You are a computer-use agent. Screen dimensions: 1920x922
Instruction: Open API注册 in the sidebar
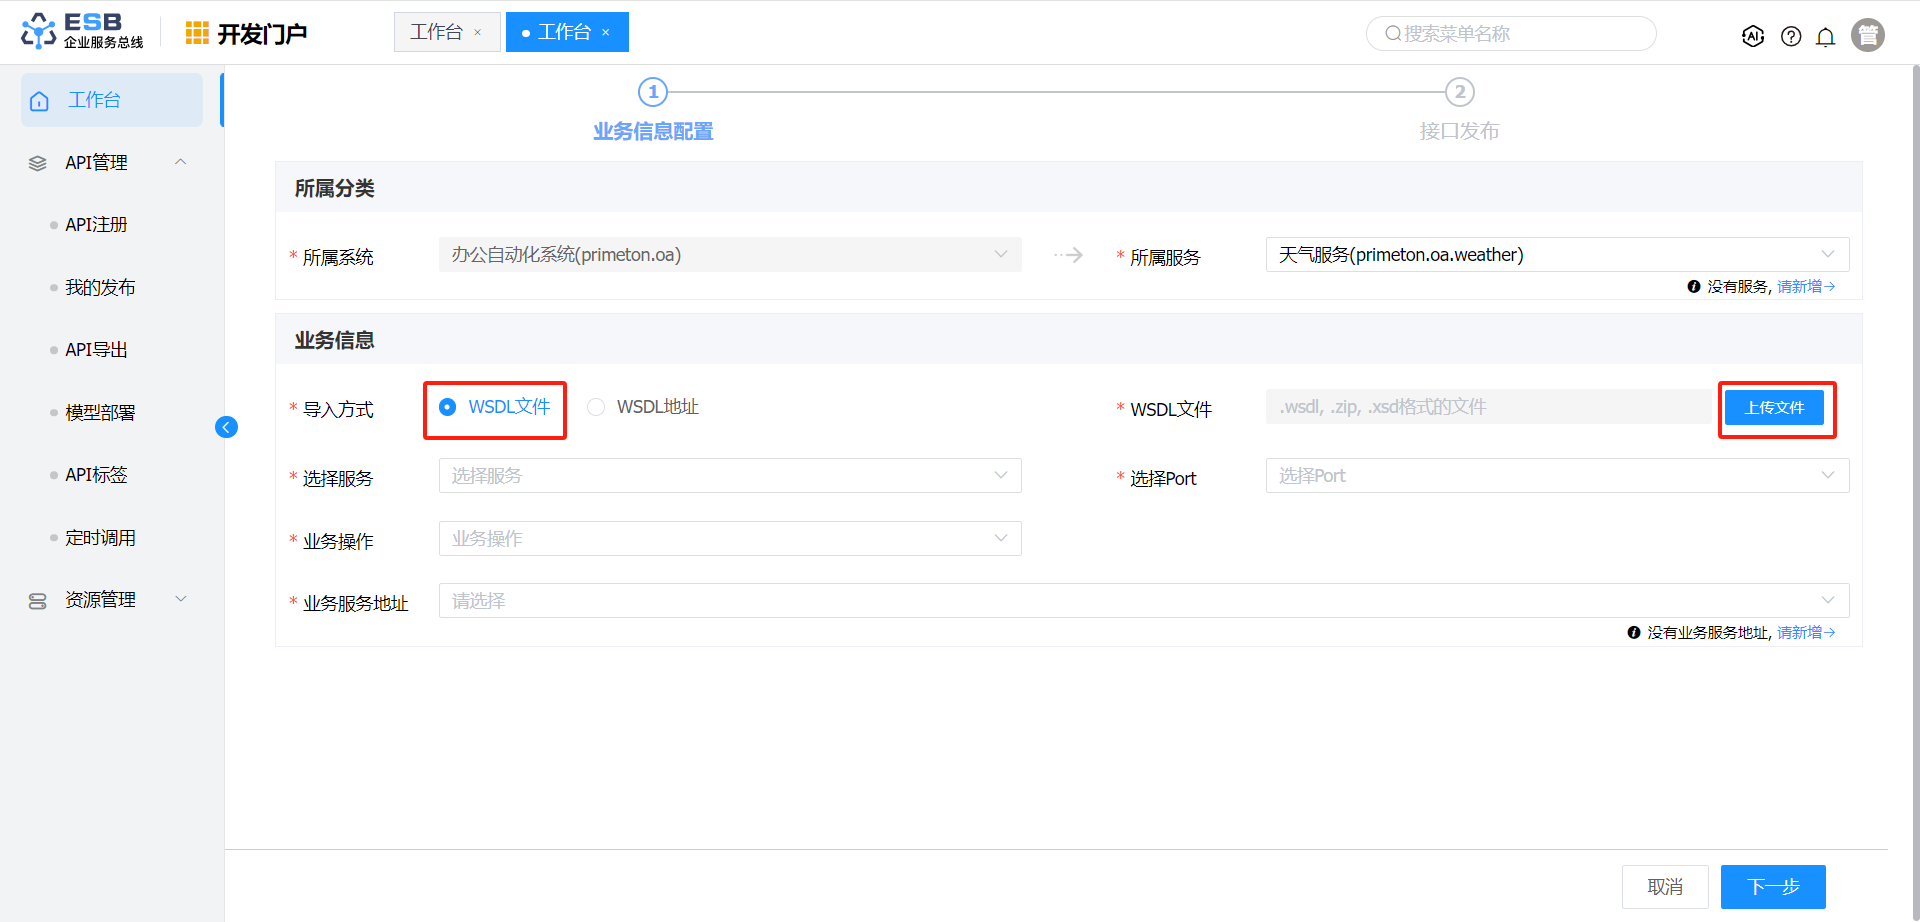click(96, 225)
